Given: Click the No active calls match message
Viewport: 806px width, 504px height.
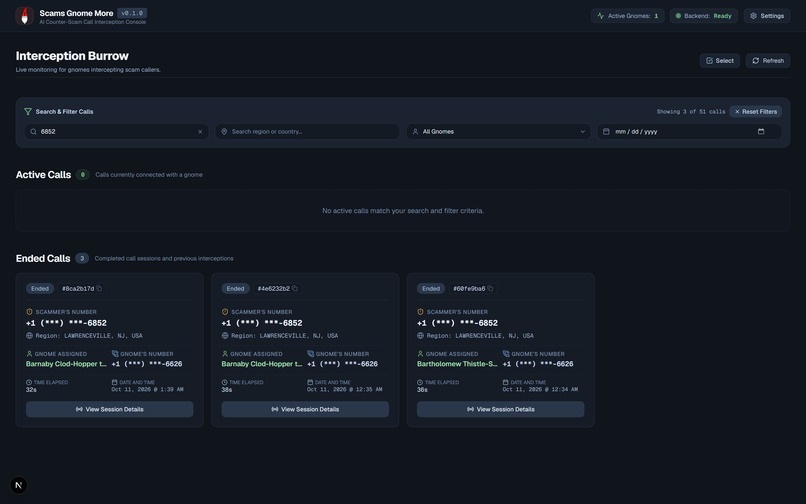Looking at the screenshot, I should point(402,211).
